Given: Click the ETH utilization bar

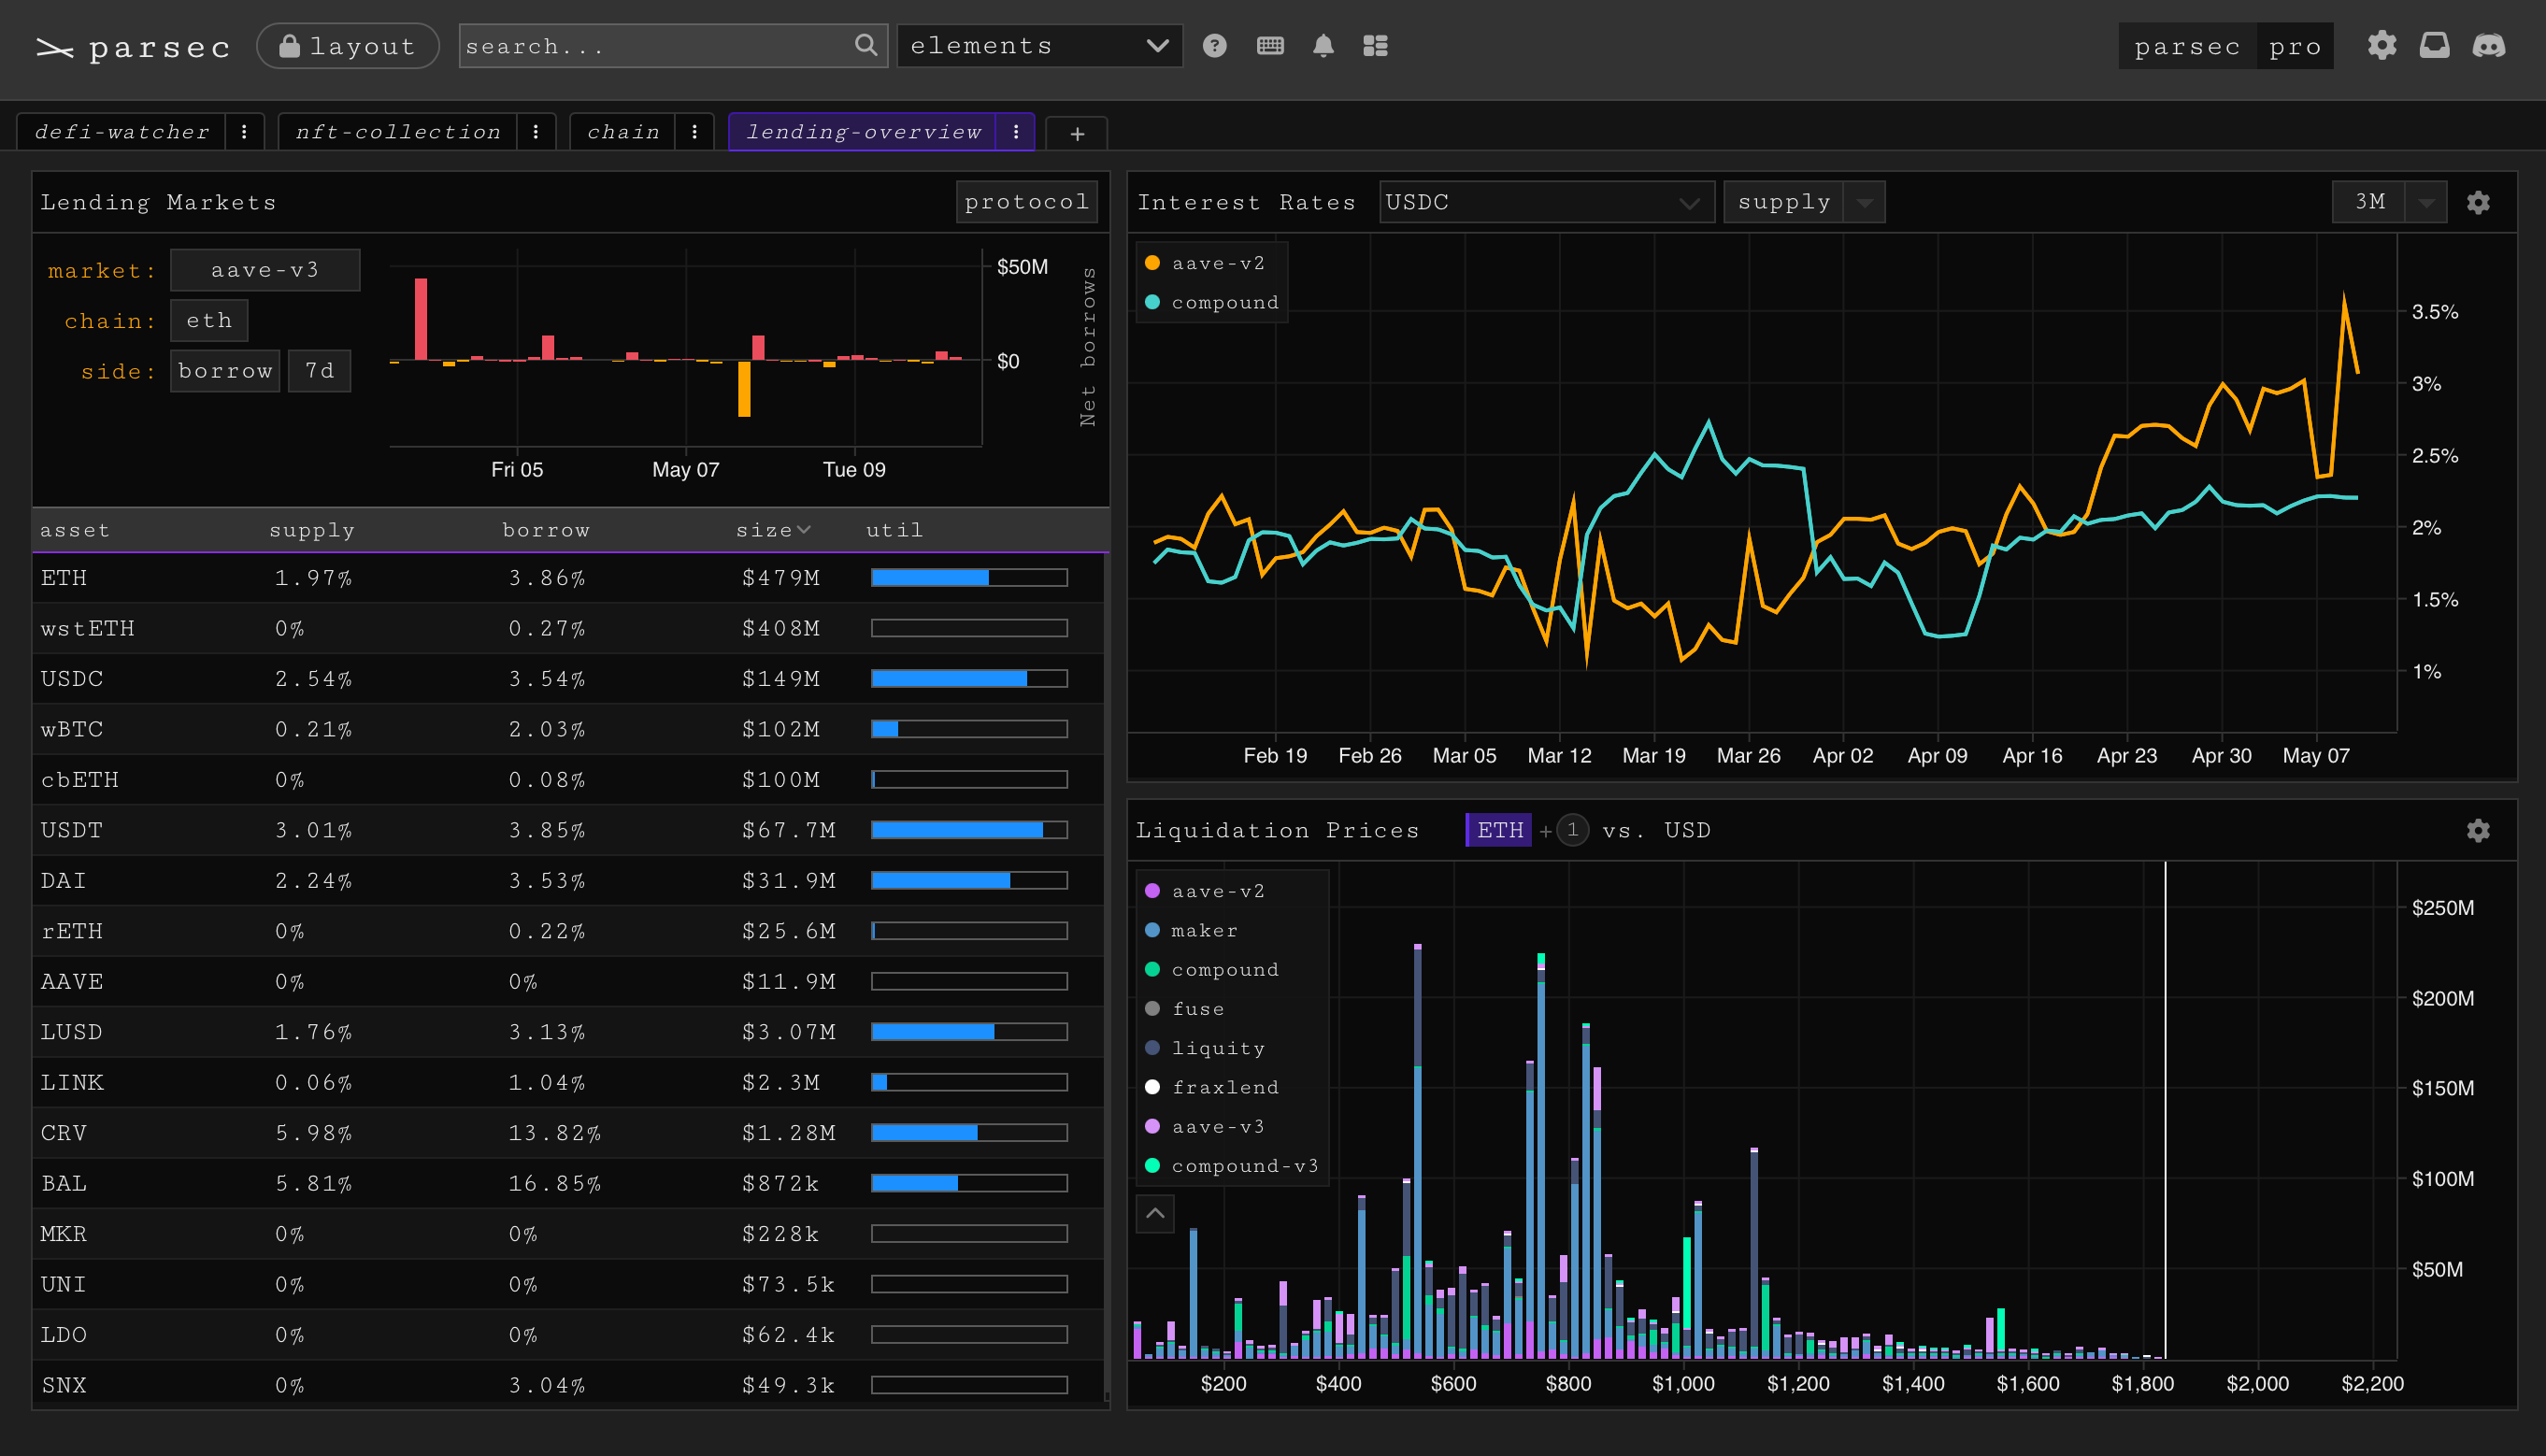Looking at the screenshot, I should 969,578.
